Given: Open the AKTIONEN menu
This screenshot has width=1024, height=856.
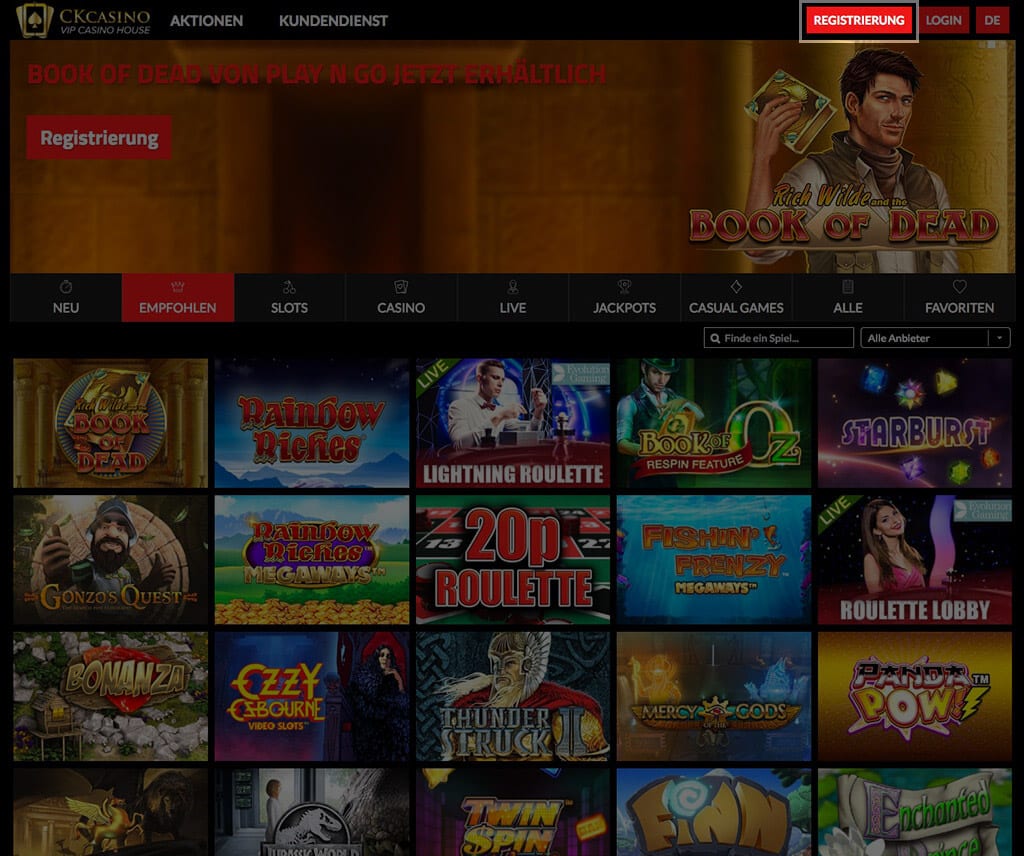Looking at the screenshot, I should 206,21.
